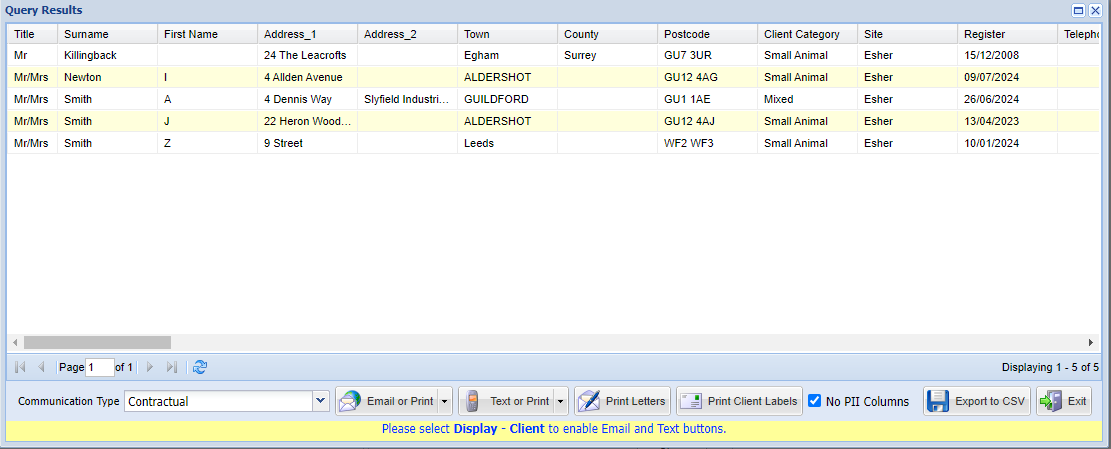Select first name cell 'Z'
Image resolution: width=1111 pixels, height=449 pixels.
pyautogui.click(x=208, y=143)
